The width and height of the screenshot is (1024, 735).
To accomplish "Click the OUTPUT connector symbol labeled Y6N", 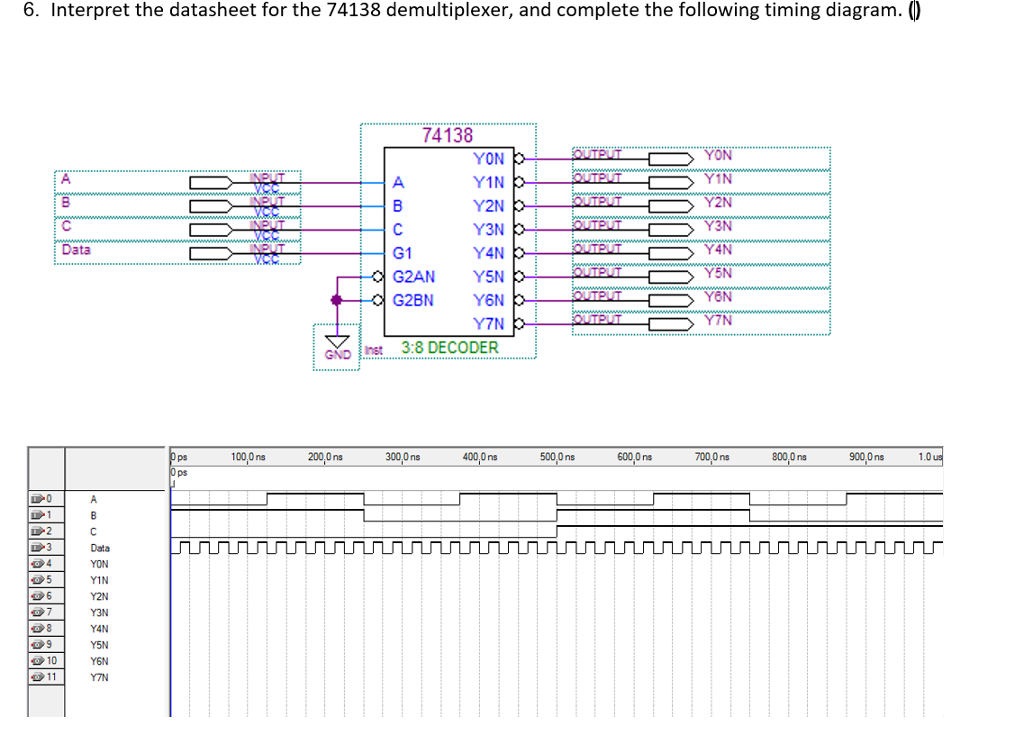I will point(669,298).
